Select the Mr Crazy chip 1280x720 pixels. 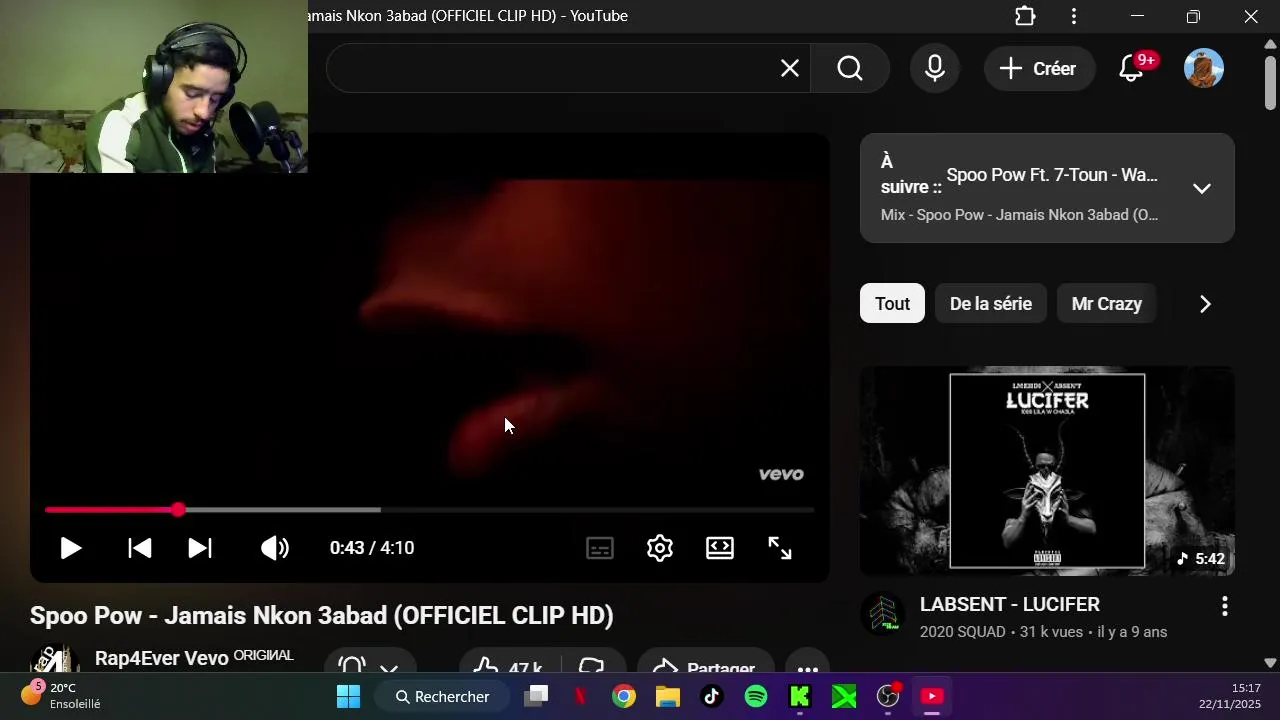(x=1106, y=303)
